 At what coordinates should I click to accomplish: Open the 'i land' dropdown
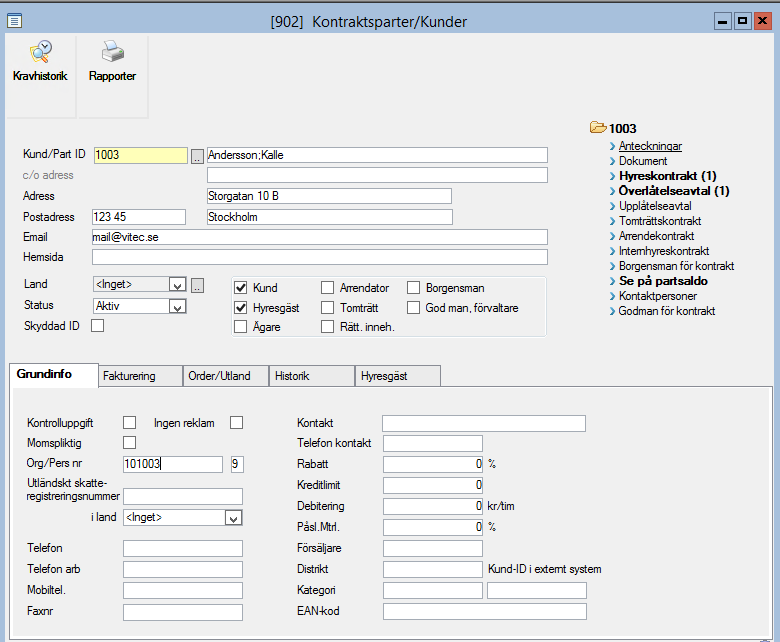point(233,518)
